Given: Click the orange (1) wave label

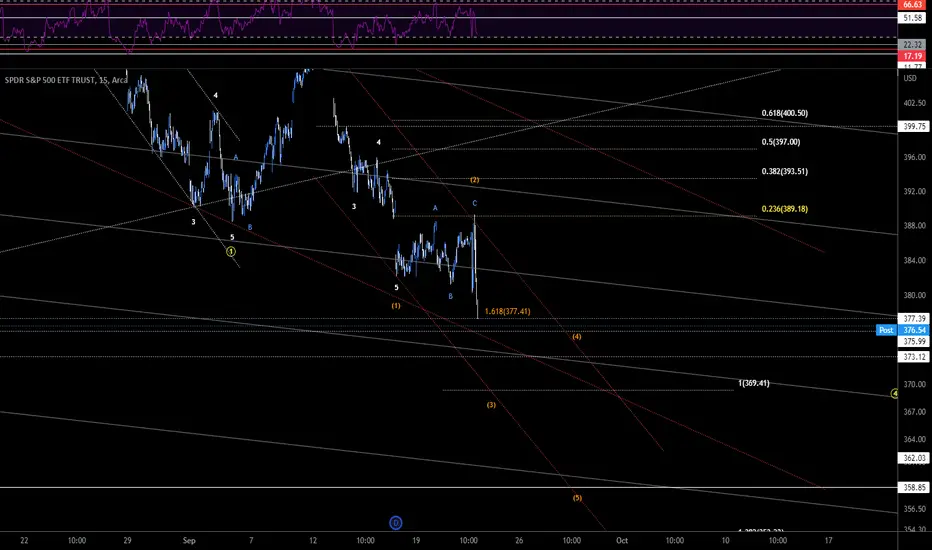Looking at the screenshot, I should pos(396,306).
